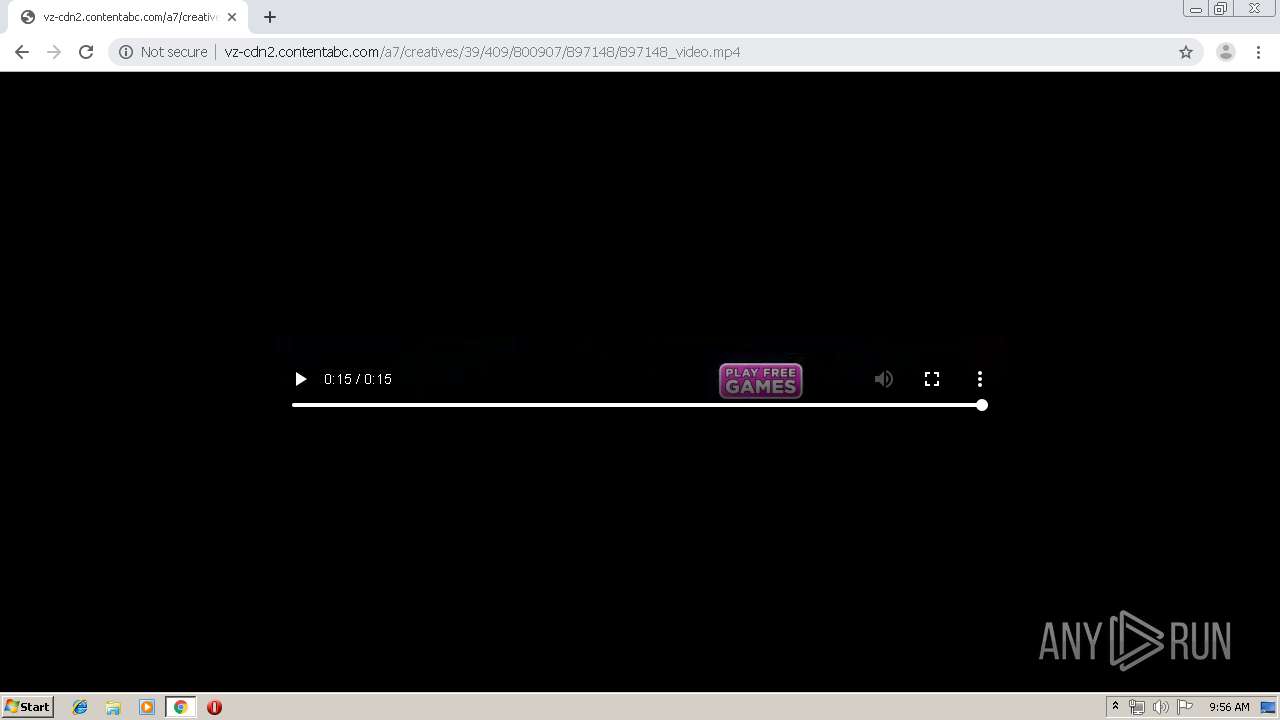Switch to the Chrome taskbar button
Image resolution: width=1280 pixels, height=720 pixels.
180,707
